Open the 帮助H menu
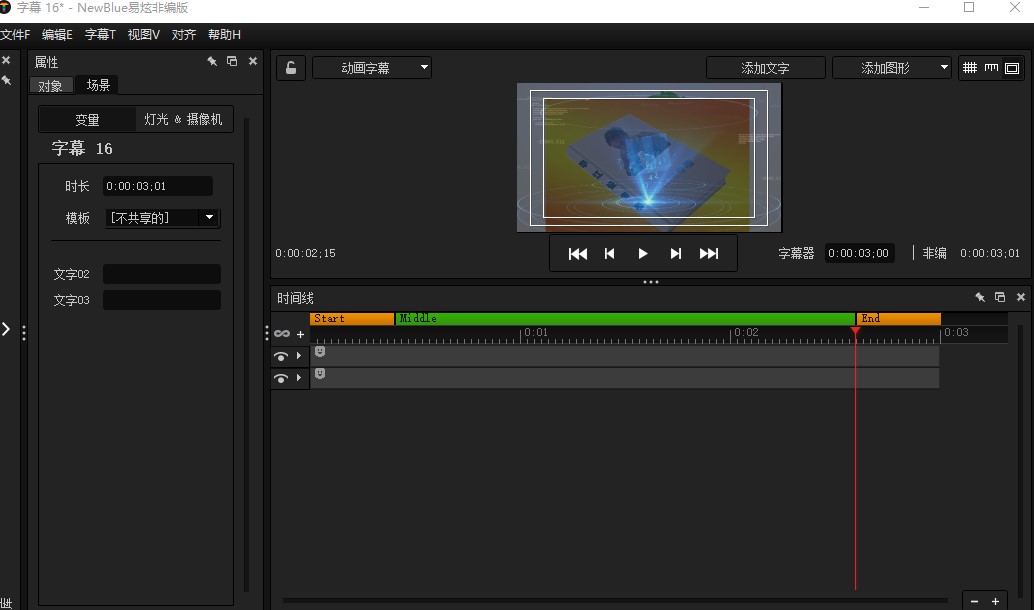 point(224,34)
